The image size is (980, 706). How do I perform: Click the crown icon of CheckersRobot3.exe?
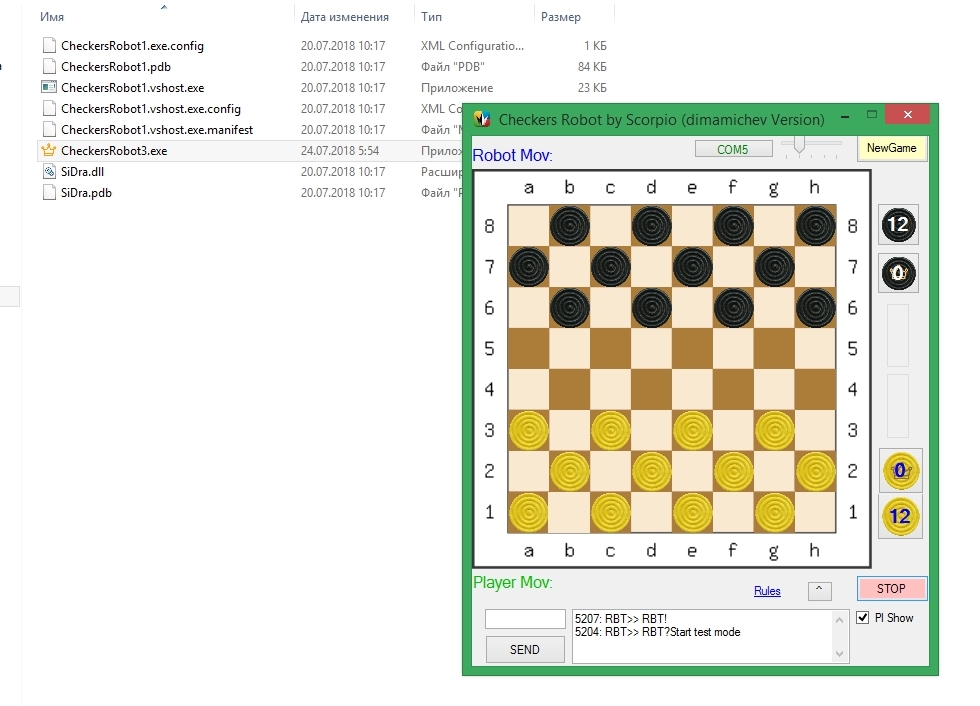coord(48,151)
